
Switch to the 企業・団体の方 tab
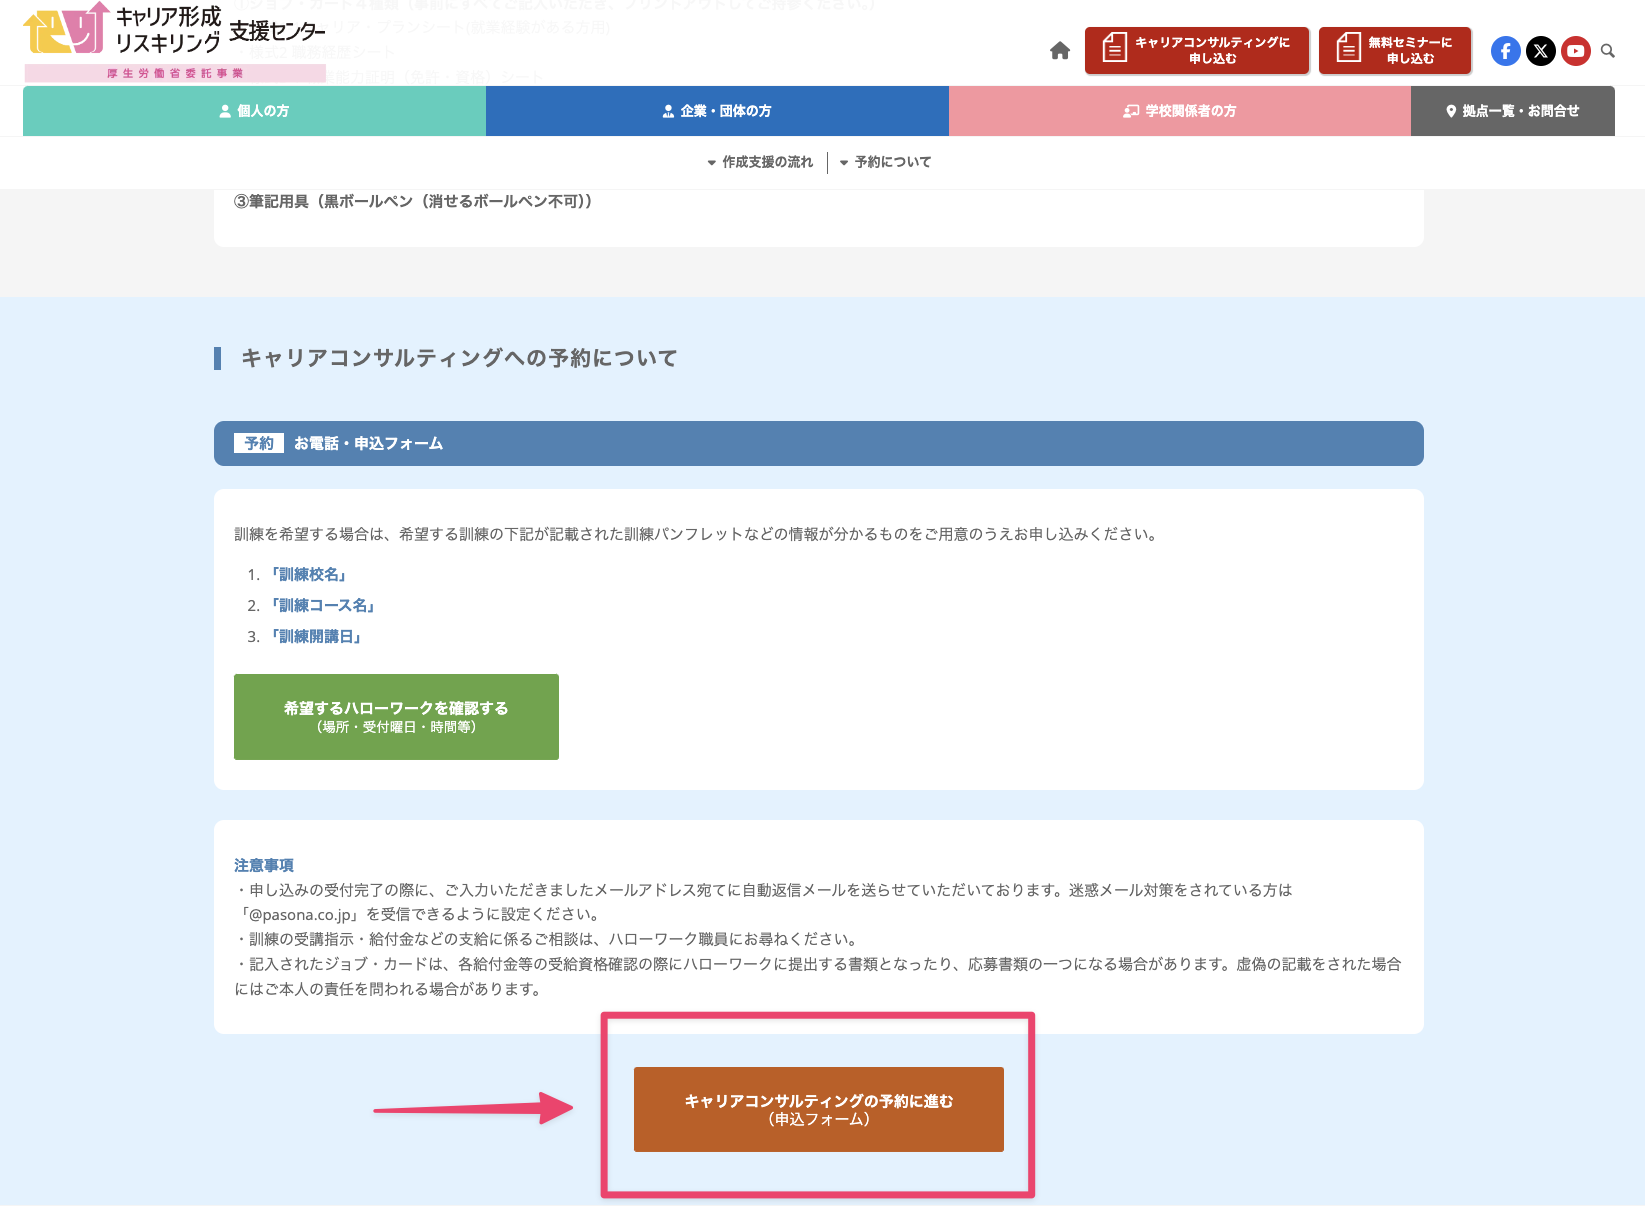click(717, 111)
